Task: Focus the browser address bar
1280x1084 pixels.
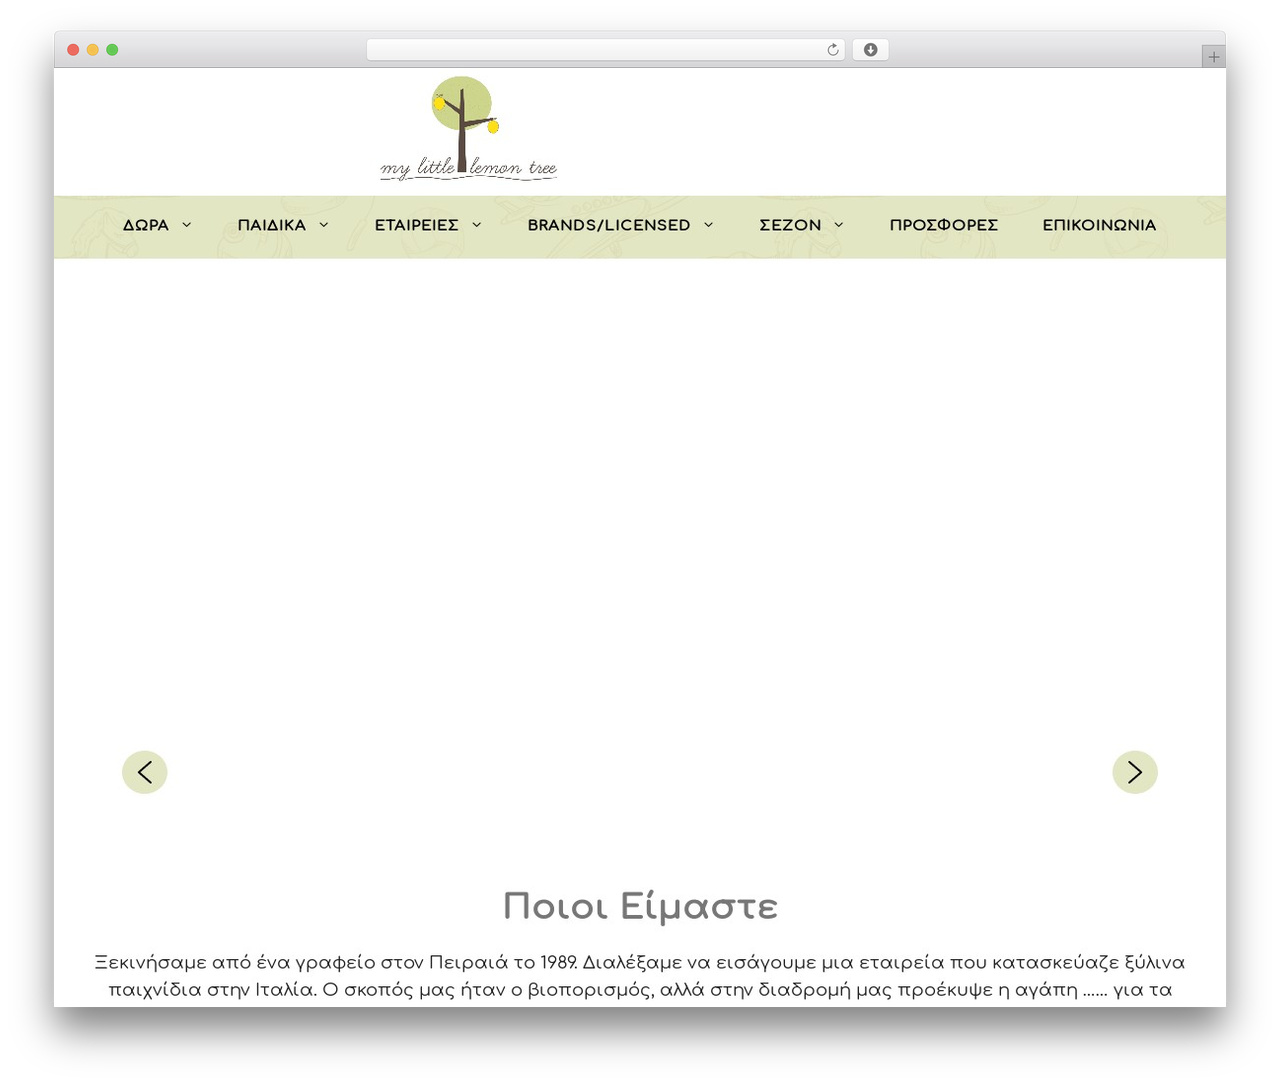Action: 606,50
